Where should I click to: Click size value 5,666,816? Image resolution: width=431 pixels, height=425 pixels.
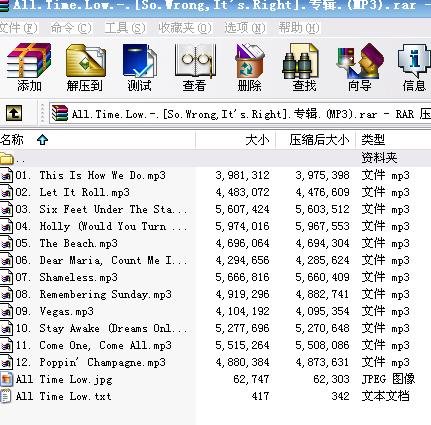(x=242, y=277)
